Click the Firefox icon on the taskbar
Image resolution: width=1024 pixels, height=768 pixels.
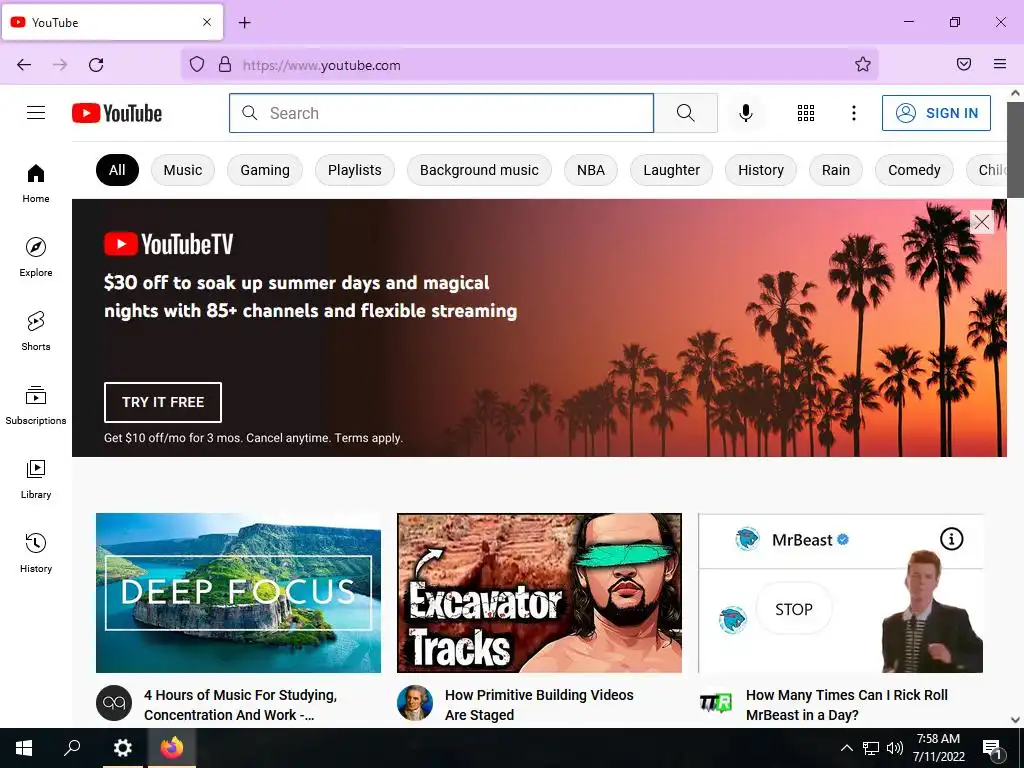point(172,748)
